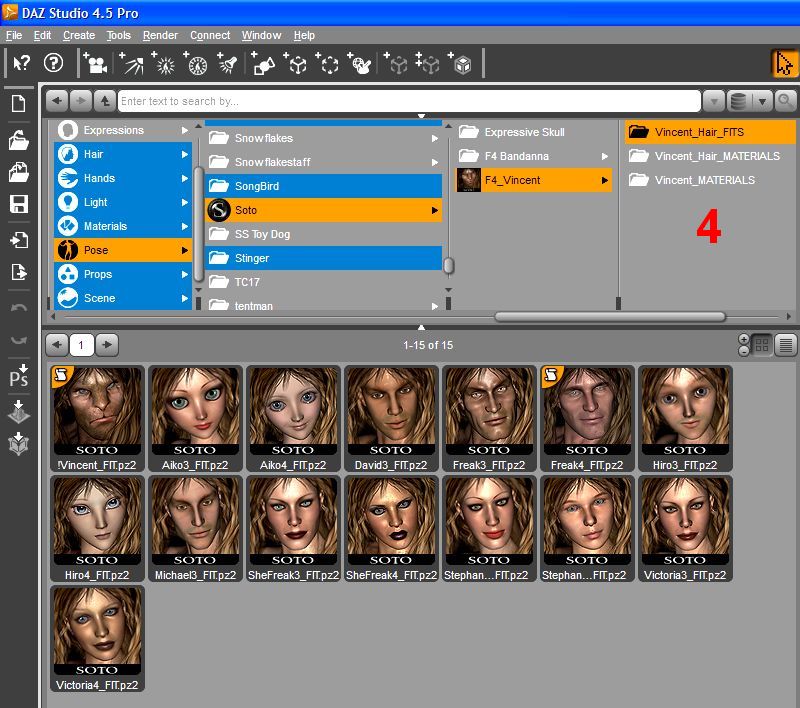
Task: Select the !Vincent_FIT.pz2 thumbnail
Action: click(97, 418)
